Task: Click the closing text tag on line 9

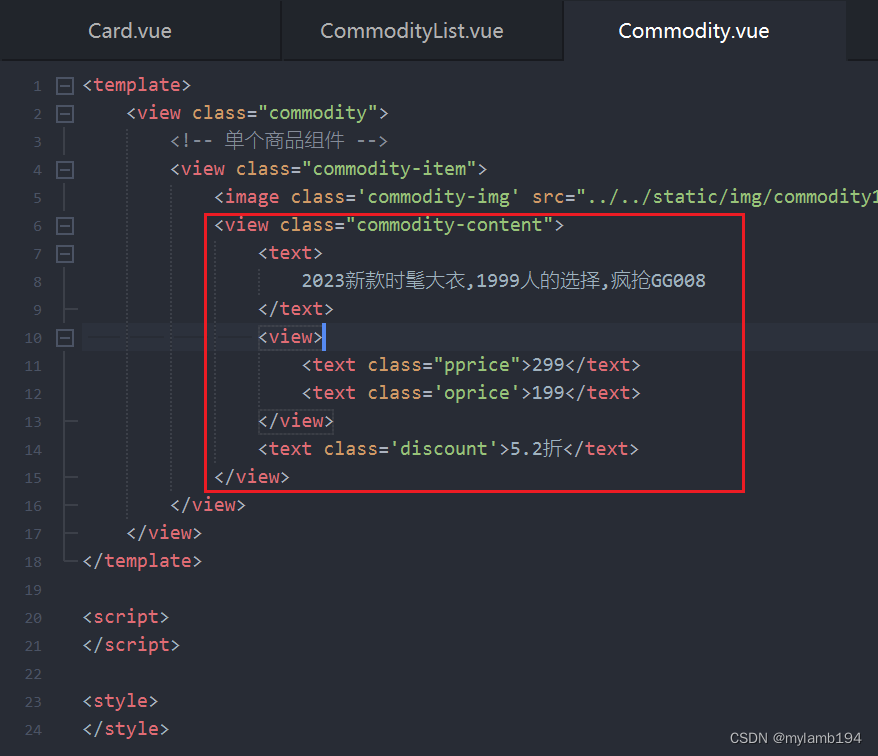Action: (296, 309)
